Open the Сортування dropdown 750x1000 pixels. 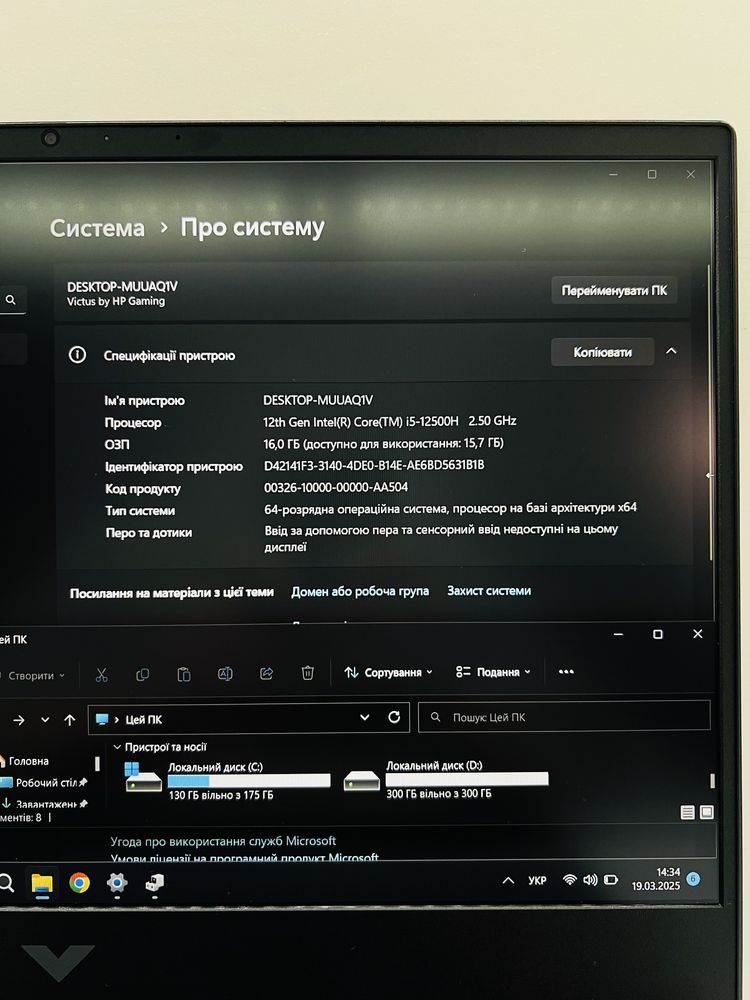[x=388, y=672]
